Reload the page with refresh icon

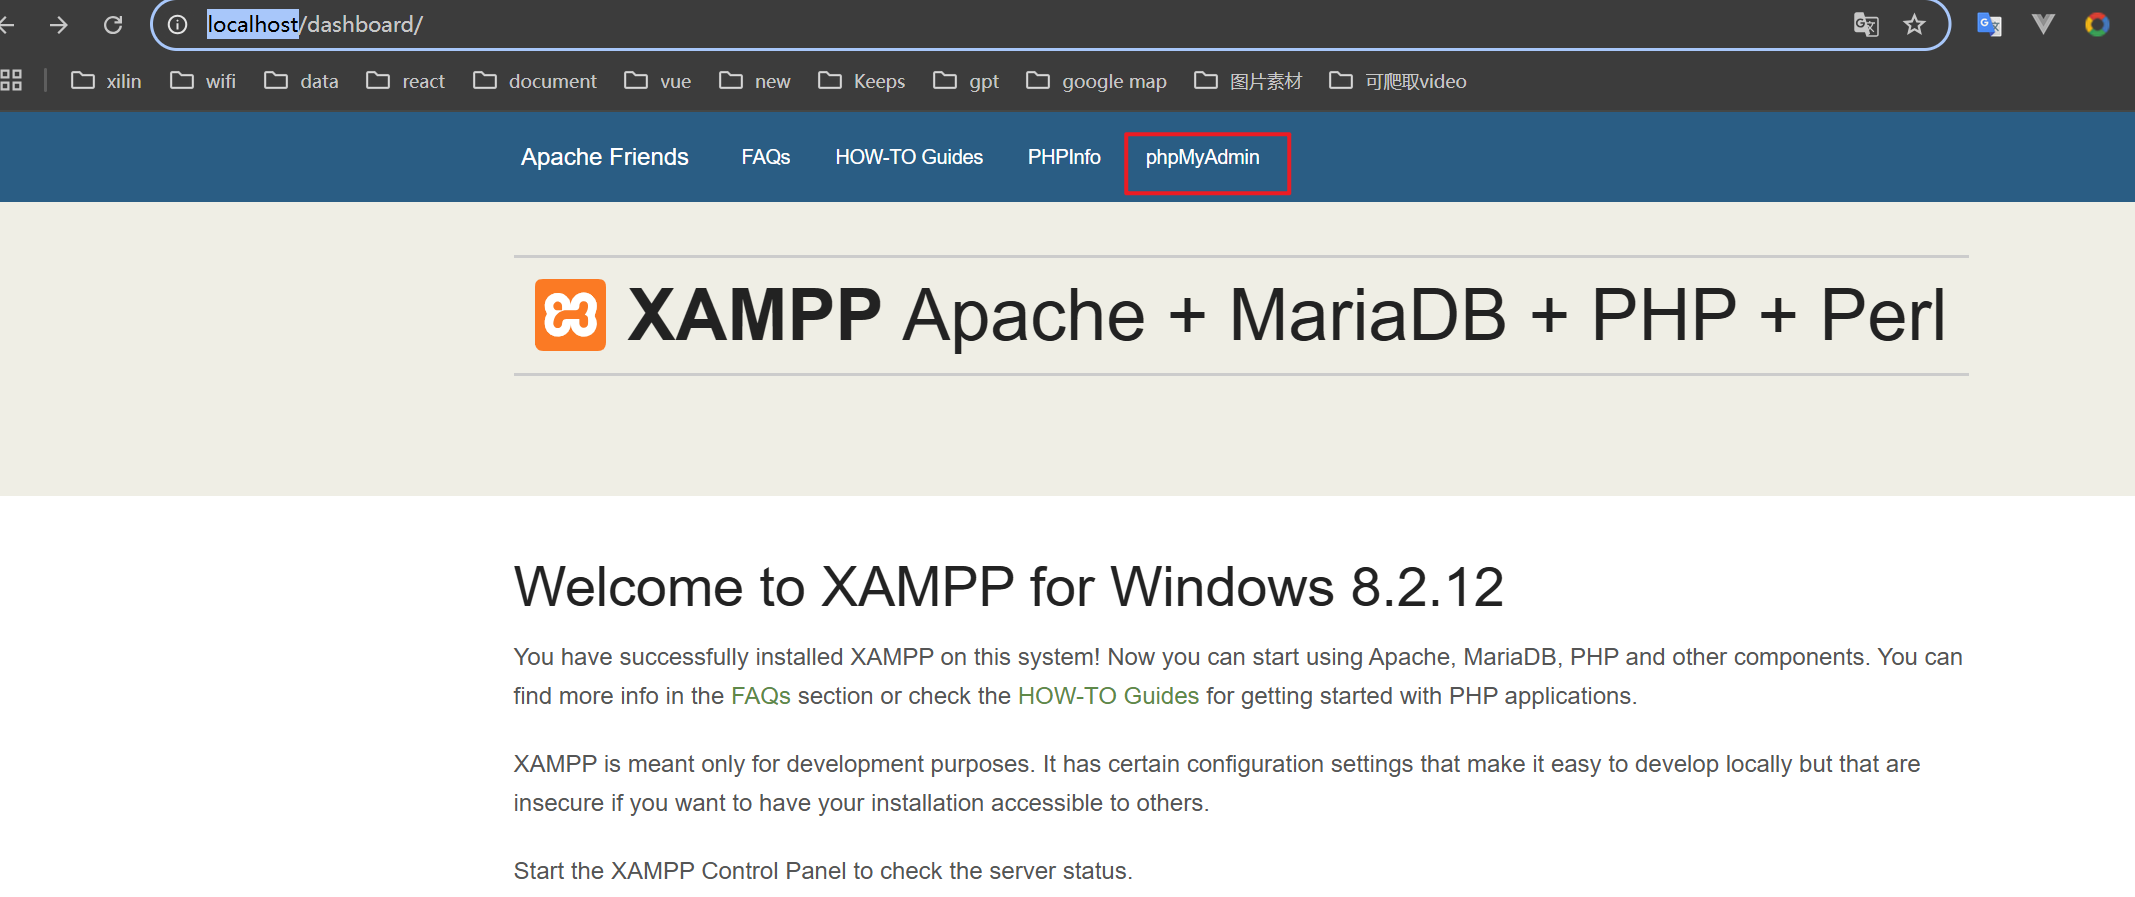[x=113, y=24]
